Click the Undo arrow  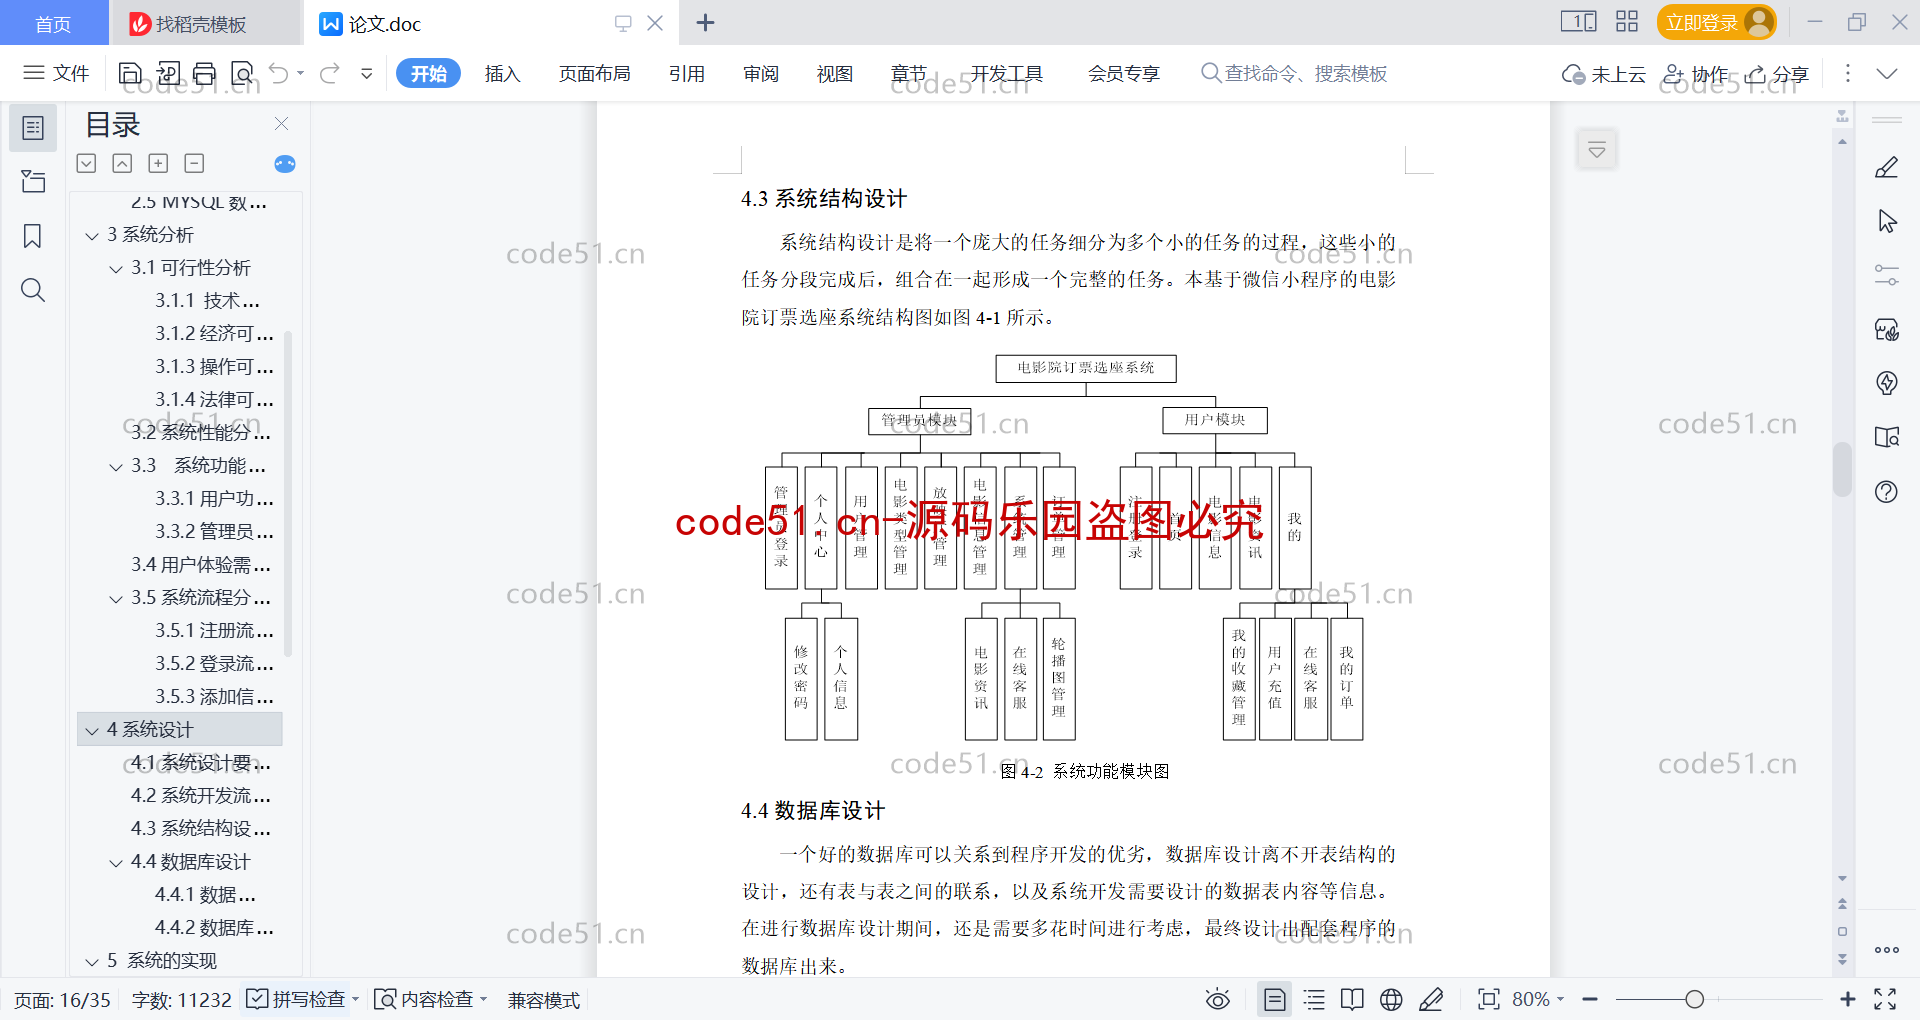(x=279, y=73)
